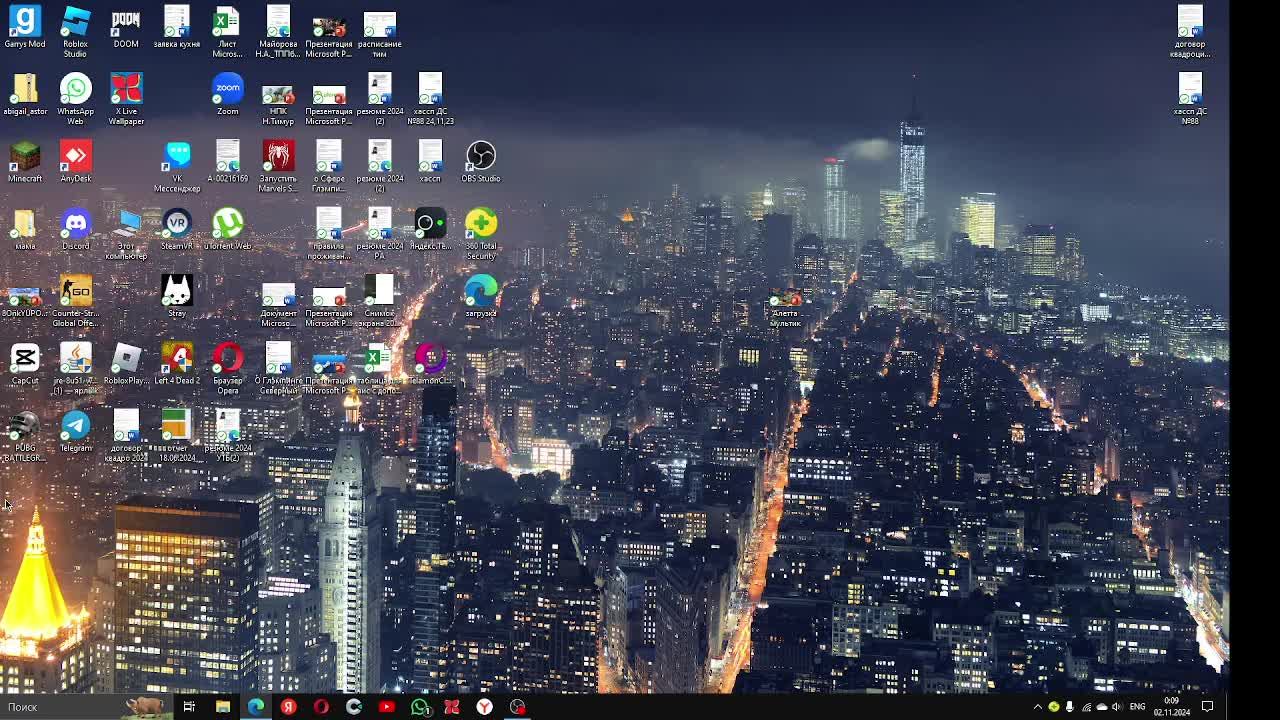Select the Лист Microsoft Excel file
The width and height of the screenshot is (1280, 720).
pos(228,32)
